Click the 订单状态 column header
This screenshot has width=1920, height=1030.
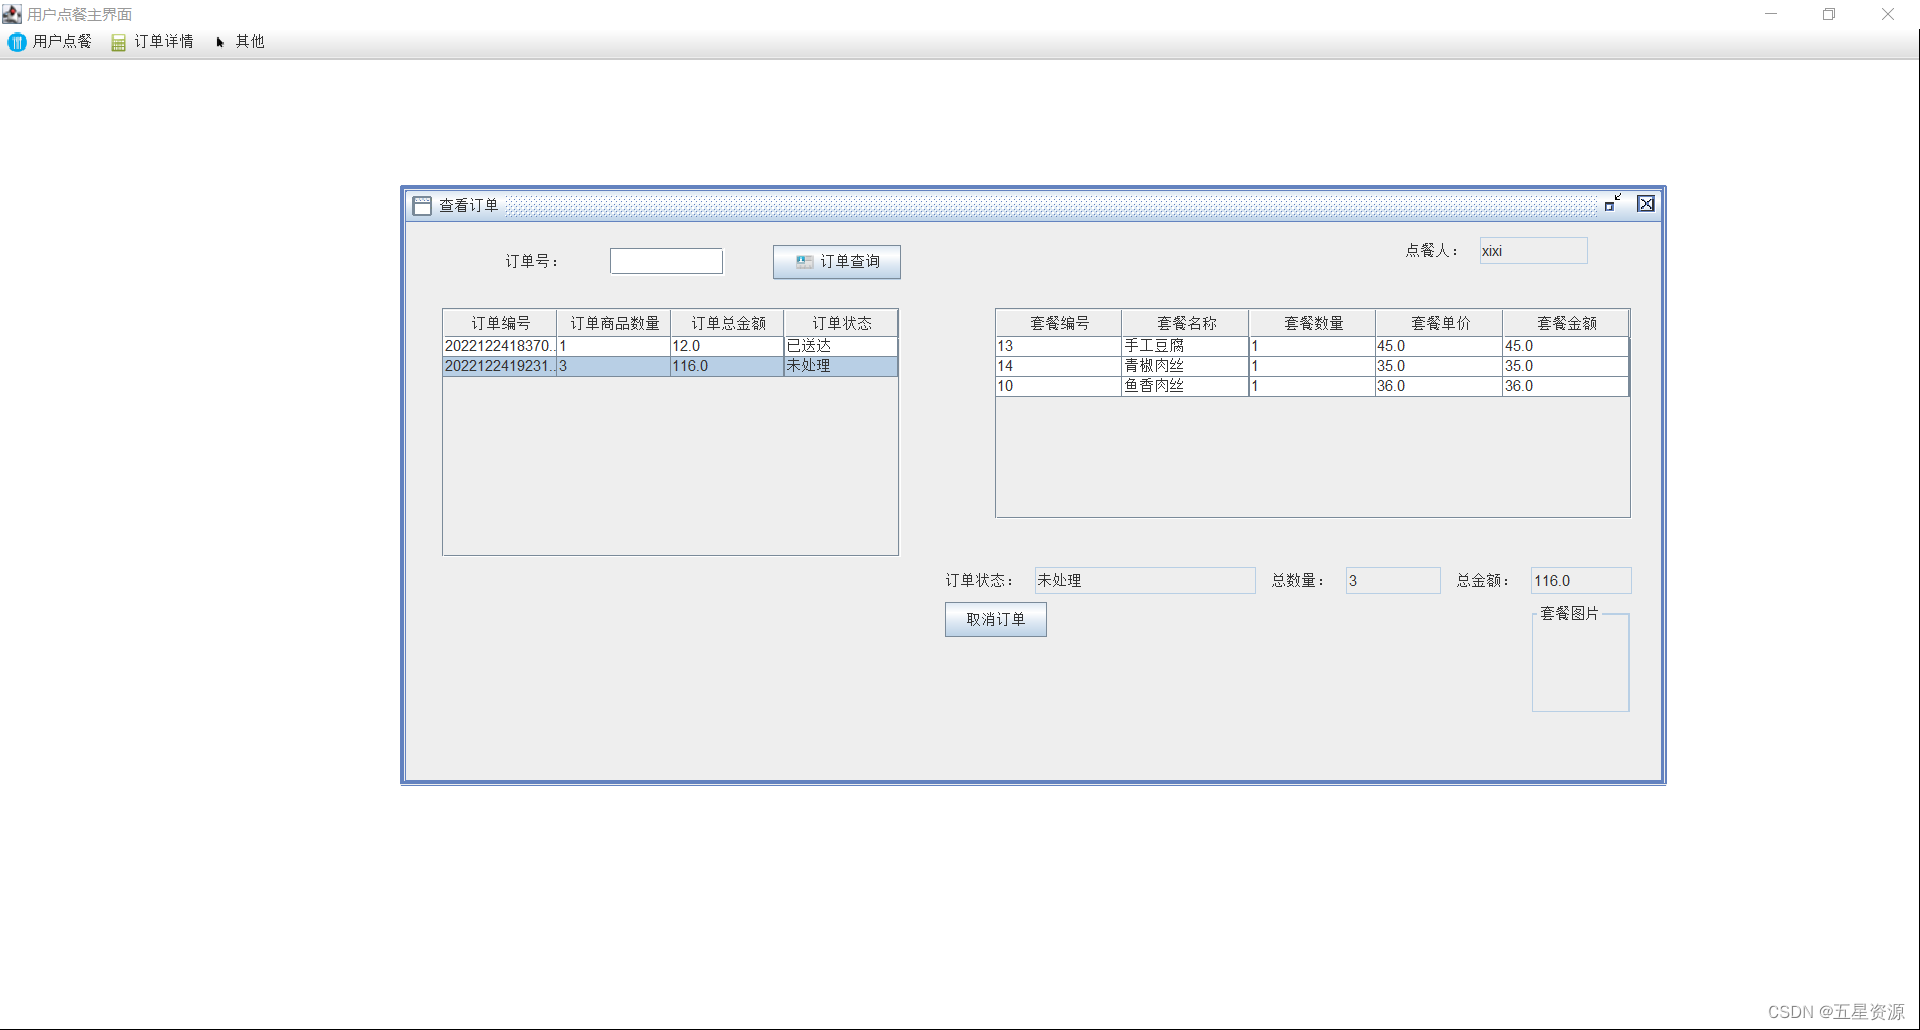click(841, 323)
